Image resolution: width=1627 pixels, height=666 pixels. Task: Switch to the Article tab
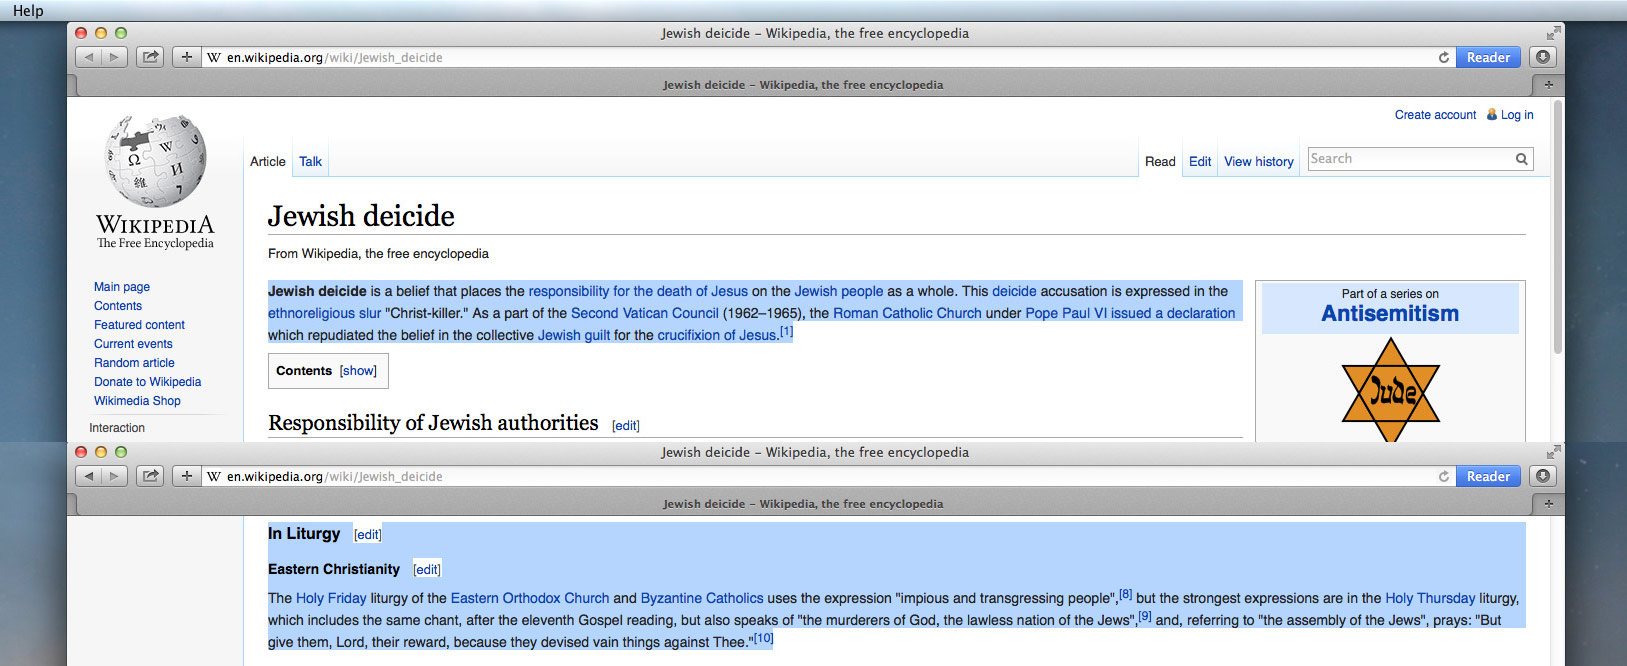pyautogui.click(x=268, y=161)
